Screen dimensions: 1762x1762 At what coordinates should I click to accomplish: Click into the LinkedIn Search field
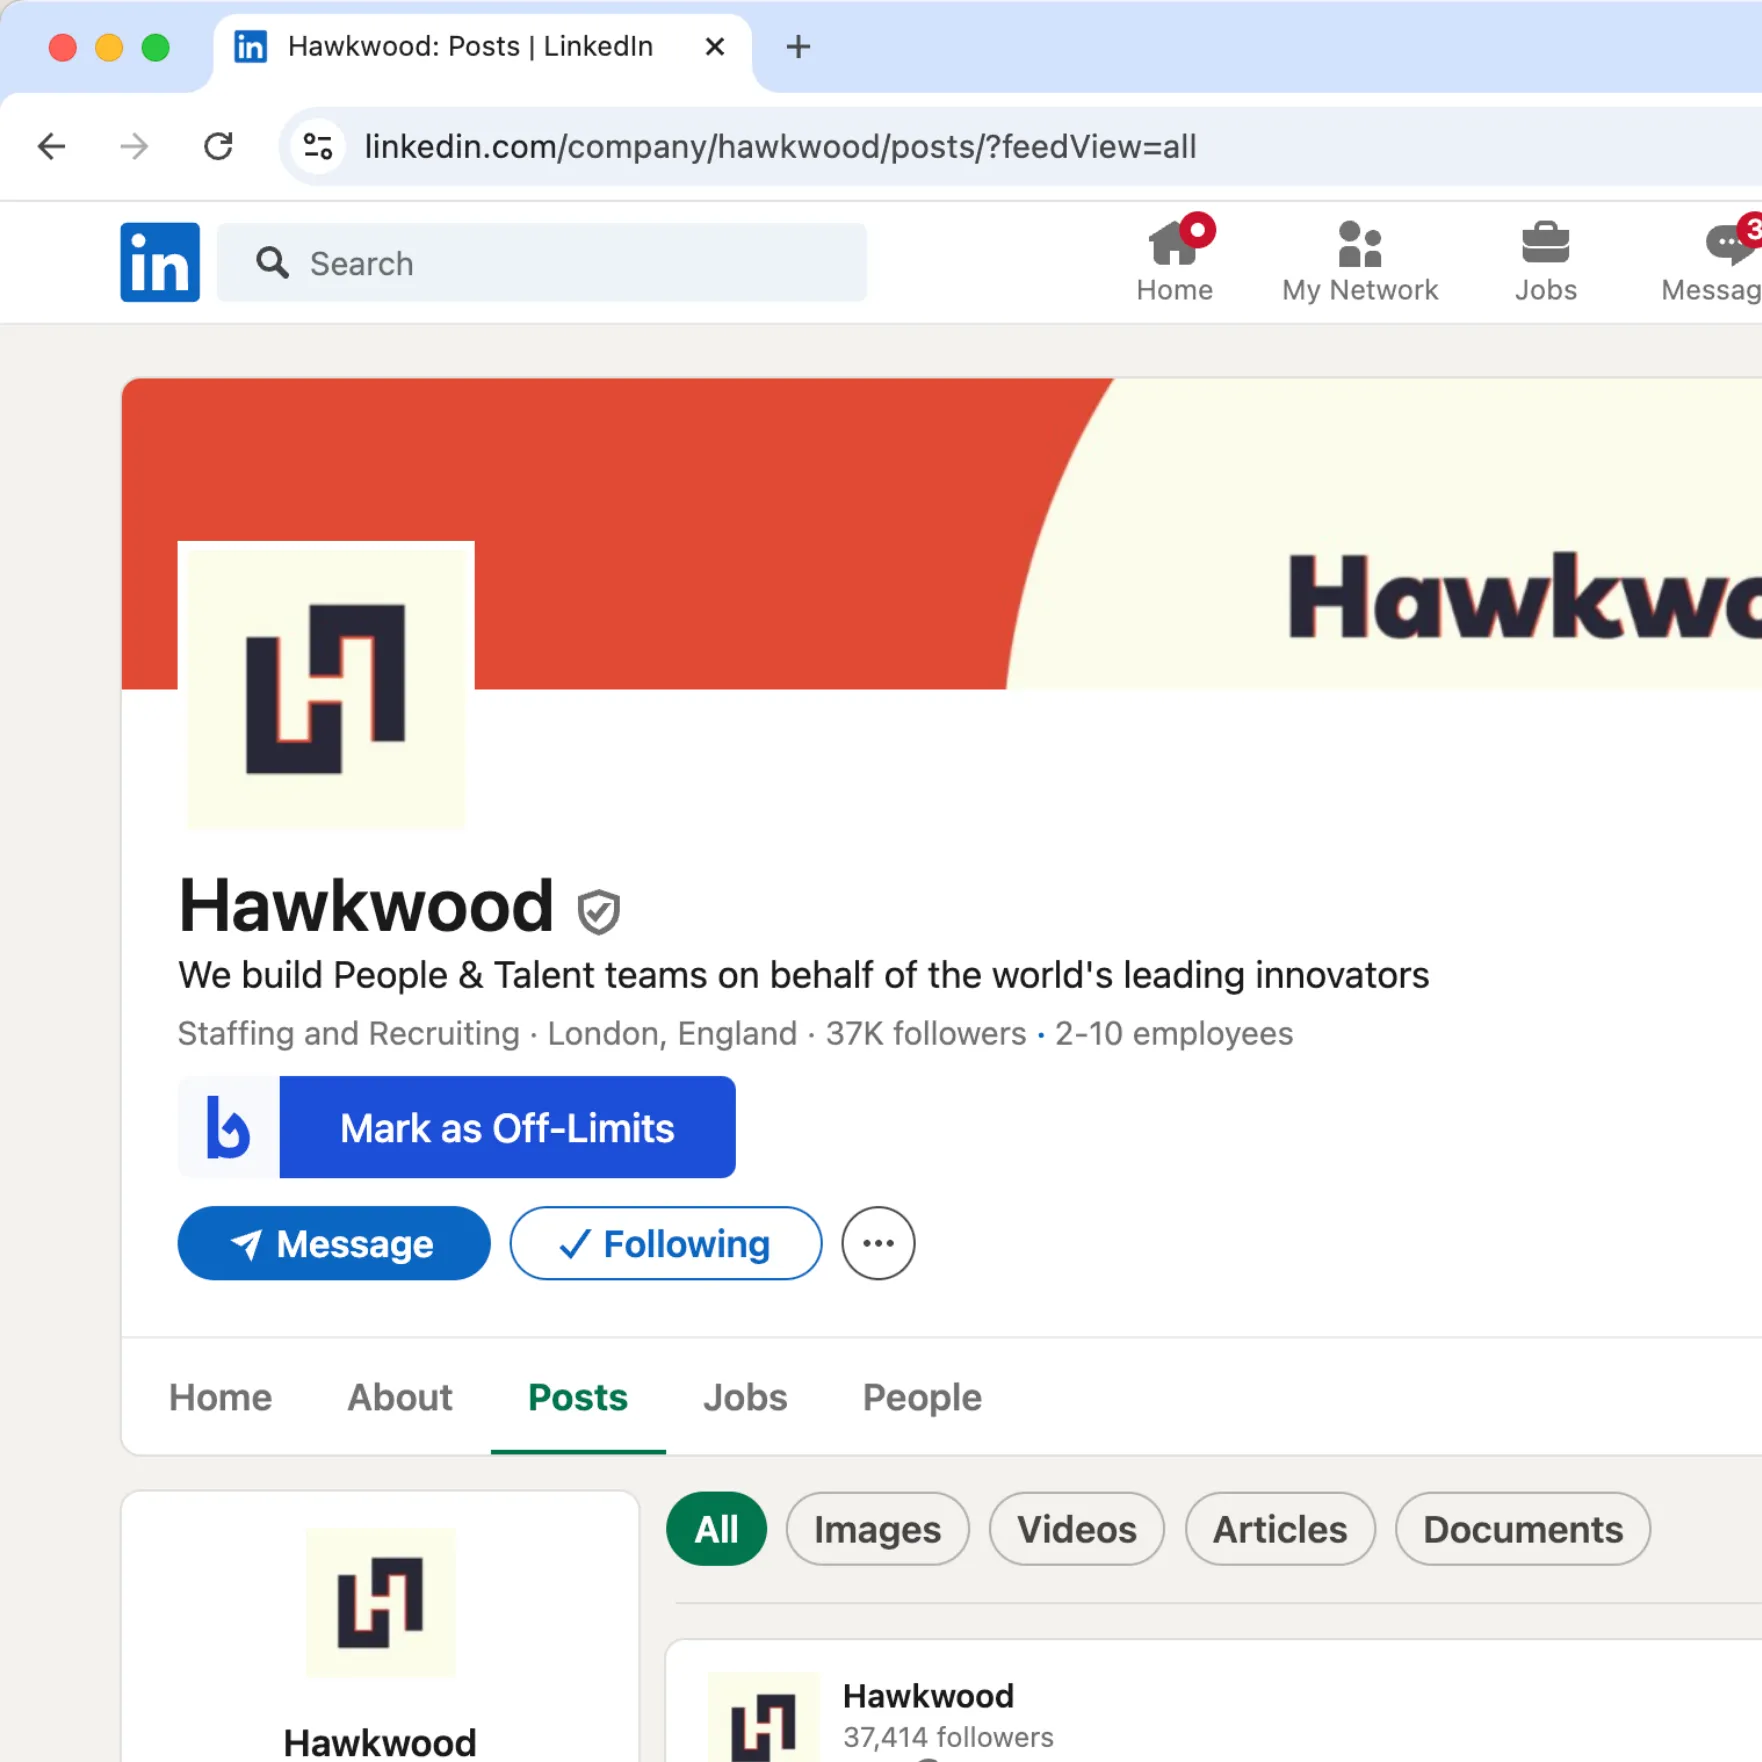pos(541,263)
